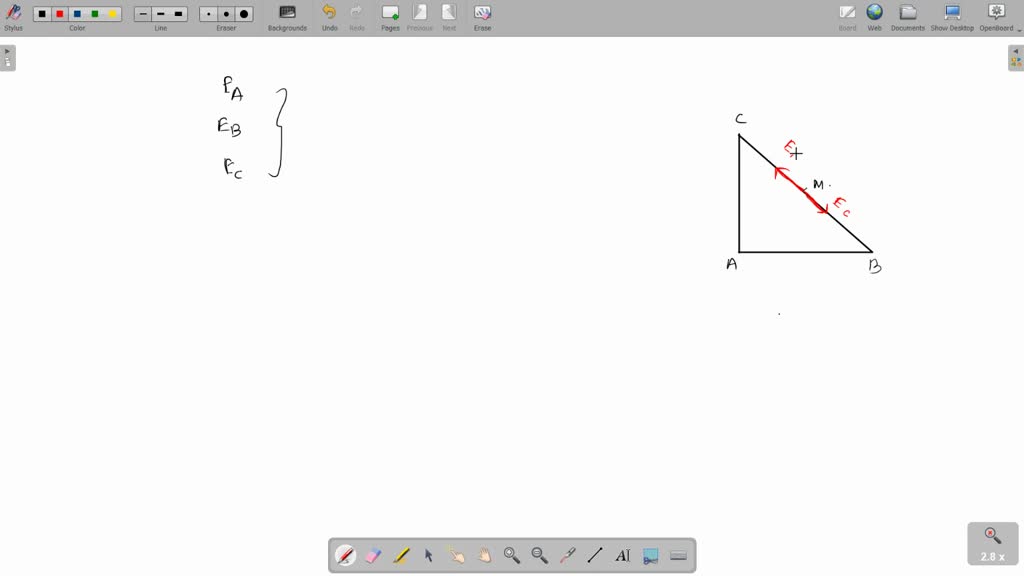Expand the left library drawer

8,57
